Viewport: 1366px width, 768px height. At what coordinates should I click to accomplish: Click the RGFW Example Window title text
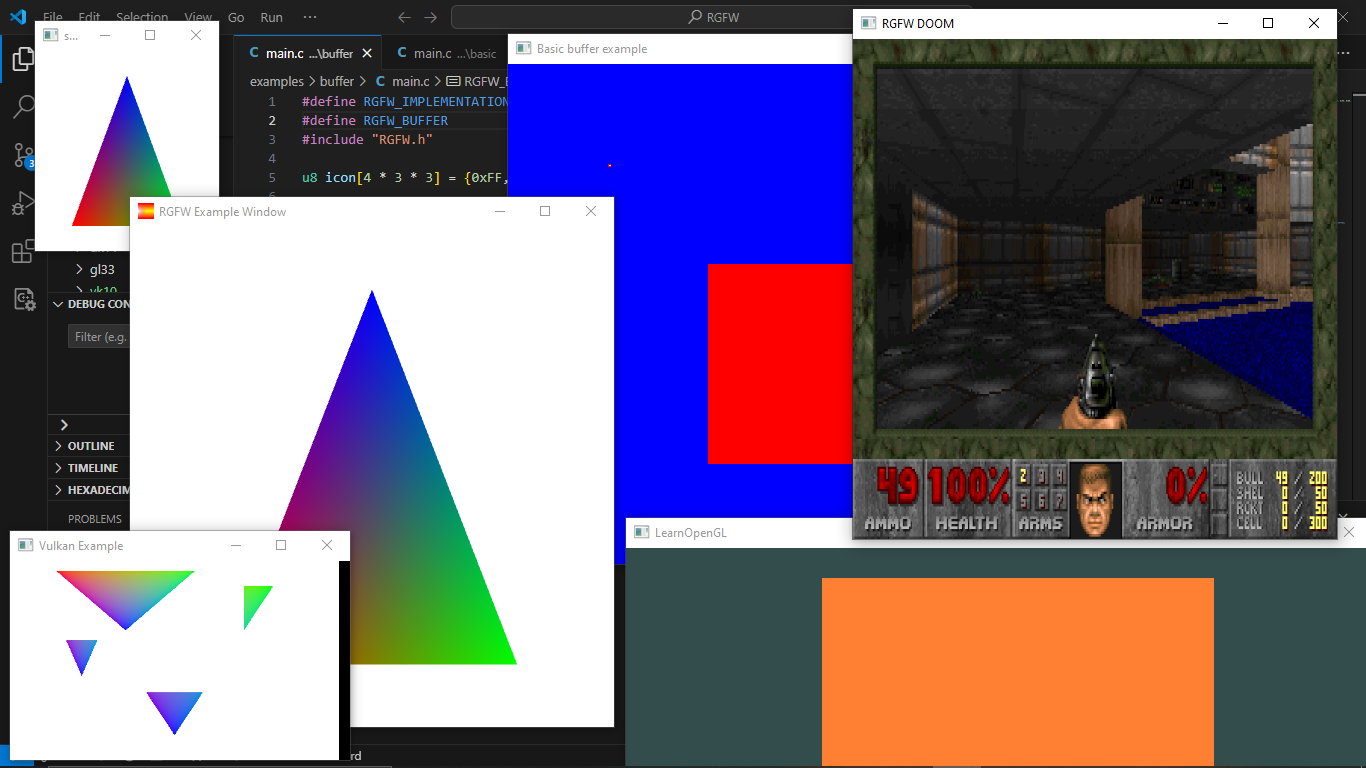222,211
